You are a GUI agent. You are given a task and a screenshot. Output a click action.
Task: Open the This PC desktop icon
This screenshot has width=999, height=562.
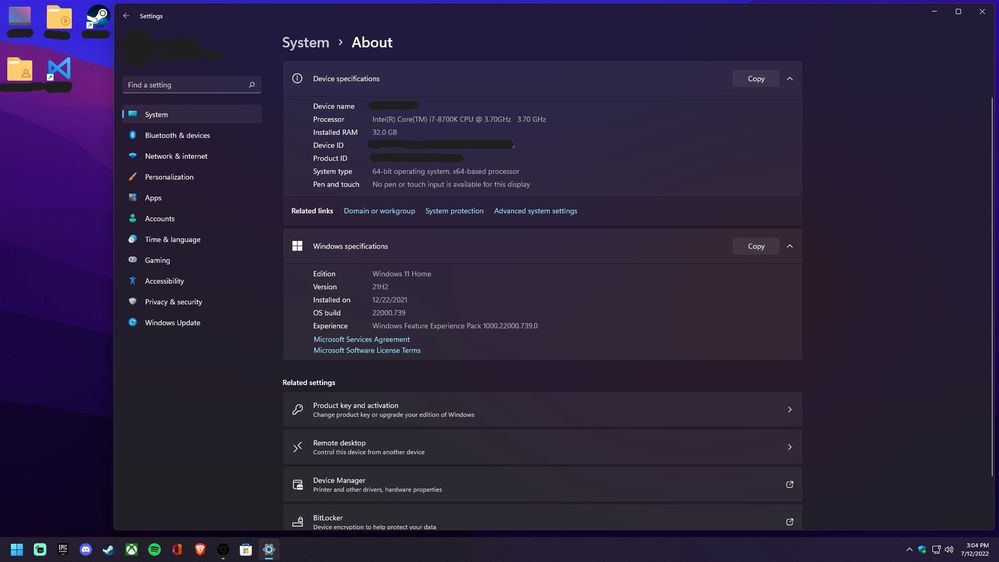pos(20,17)
